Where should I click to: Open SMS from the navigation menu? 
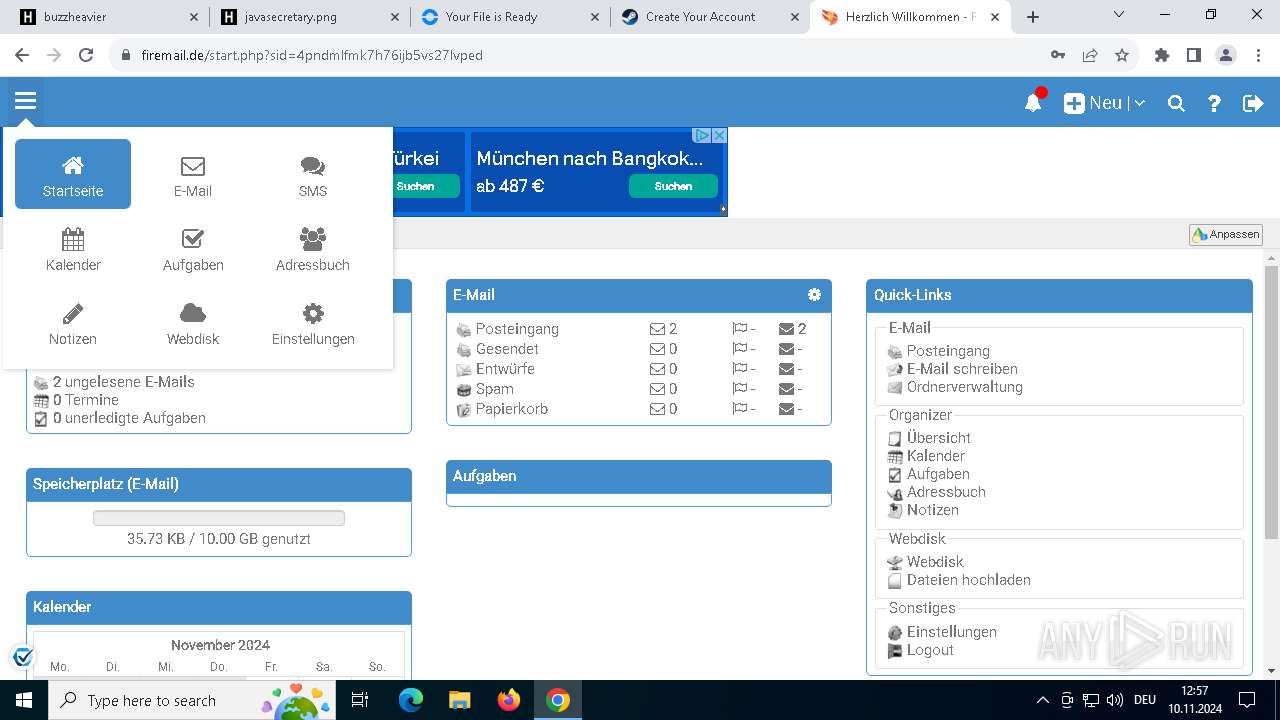click(313, 176)
